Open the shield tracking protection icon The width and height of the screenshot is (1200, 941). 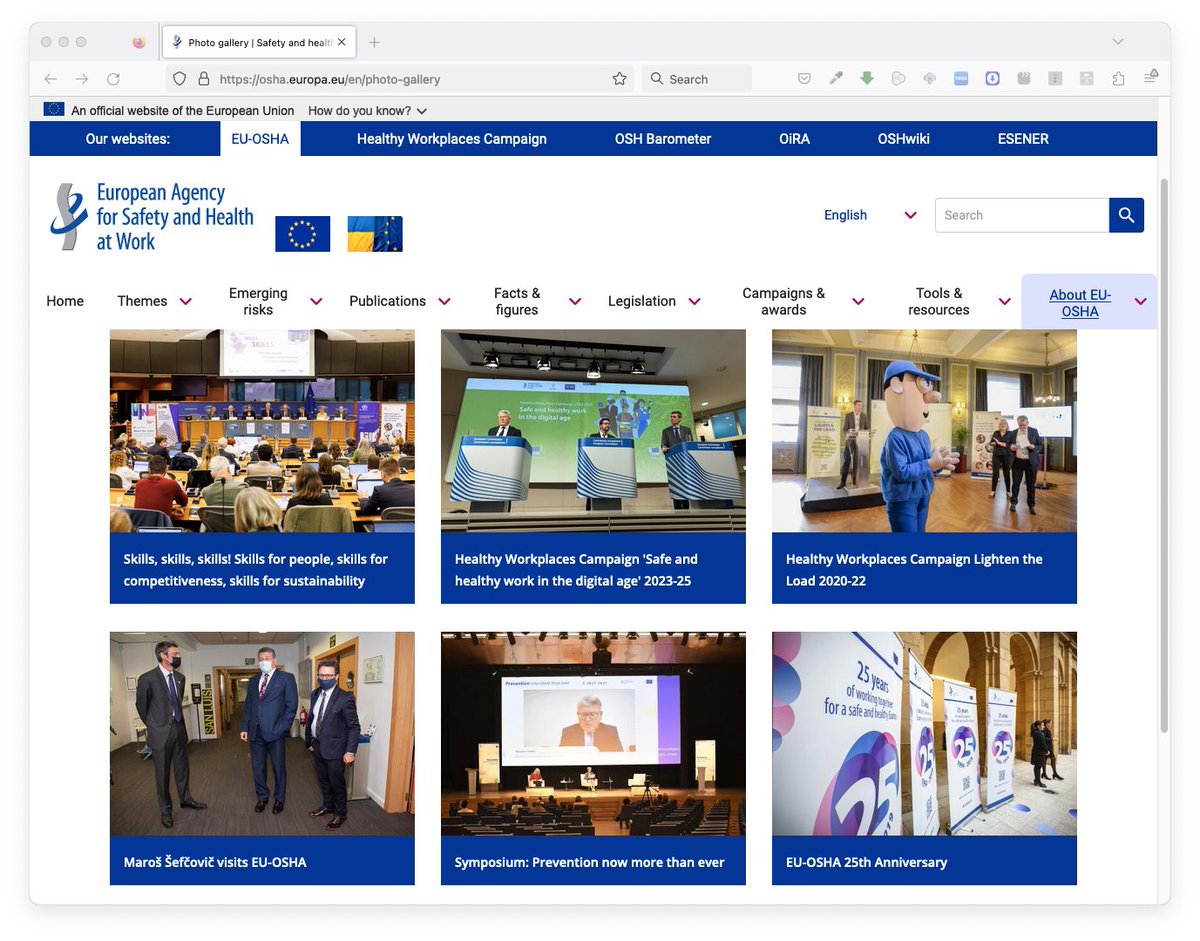pos(180,79)
